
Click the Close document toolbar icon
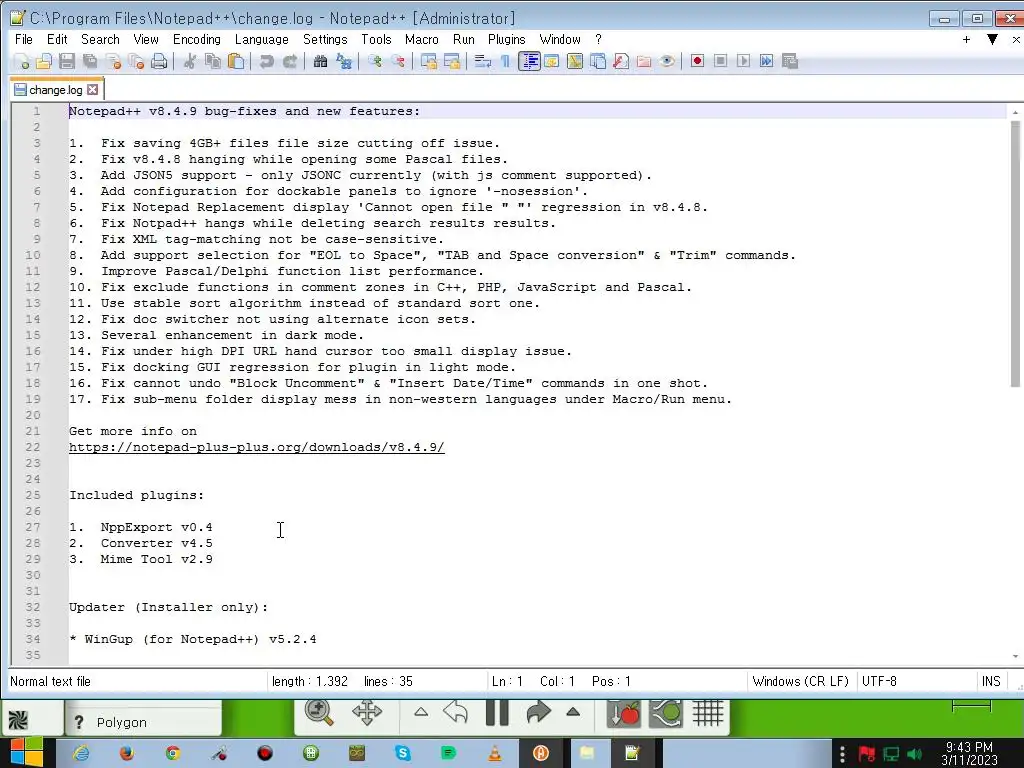click(113, 61)
